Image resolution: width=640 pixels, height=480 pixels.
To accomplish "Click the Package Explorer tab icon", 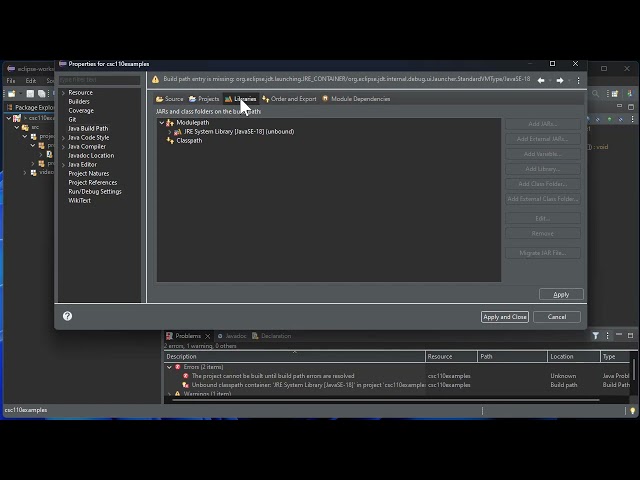I will pyautogui.click(x=9, y=107).
